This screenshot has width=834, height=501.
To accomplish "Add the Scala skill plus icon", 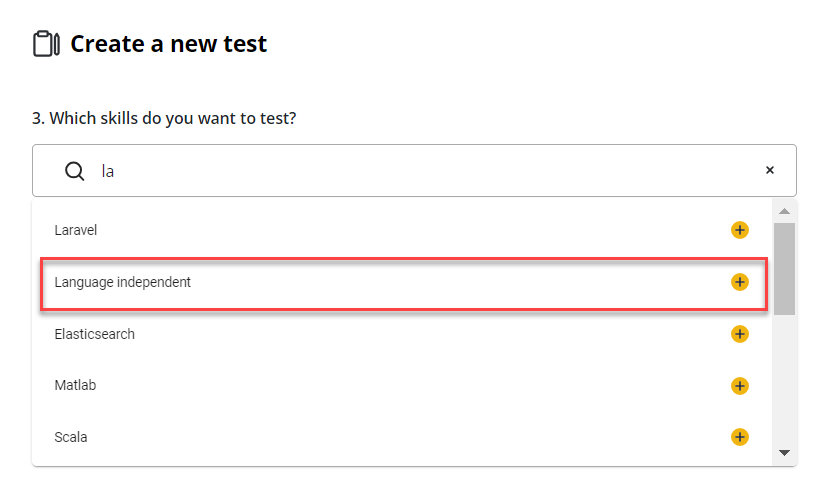I will pos(739,437).
